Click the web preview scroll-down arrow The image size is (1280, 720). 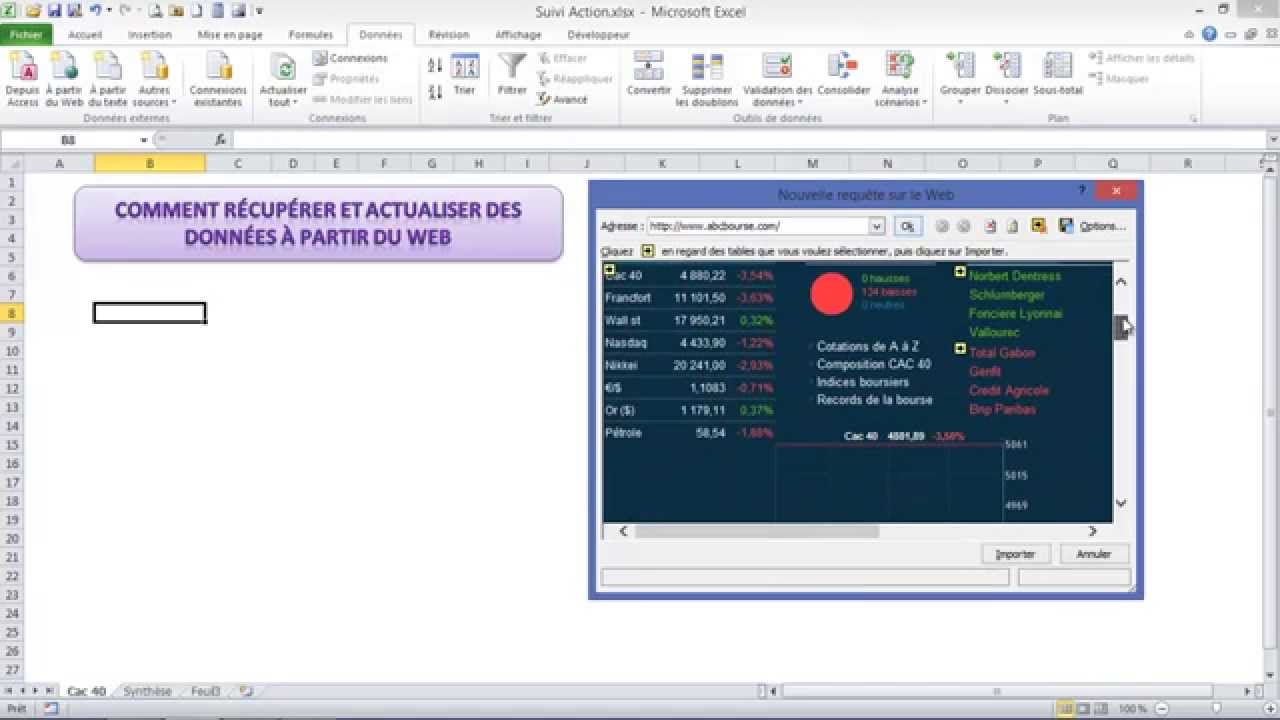(1121, 503)
